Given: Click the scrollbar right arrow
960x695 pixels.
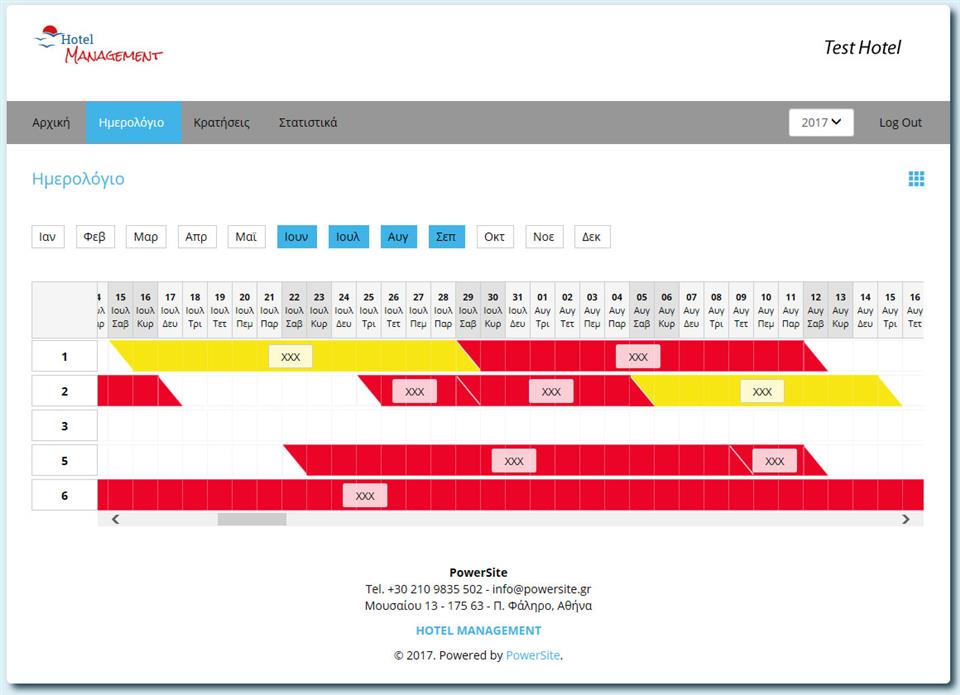Looking at the screenshot, I should [x=905, y=519].
